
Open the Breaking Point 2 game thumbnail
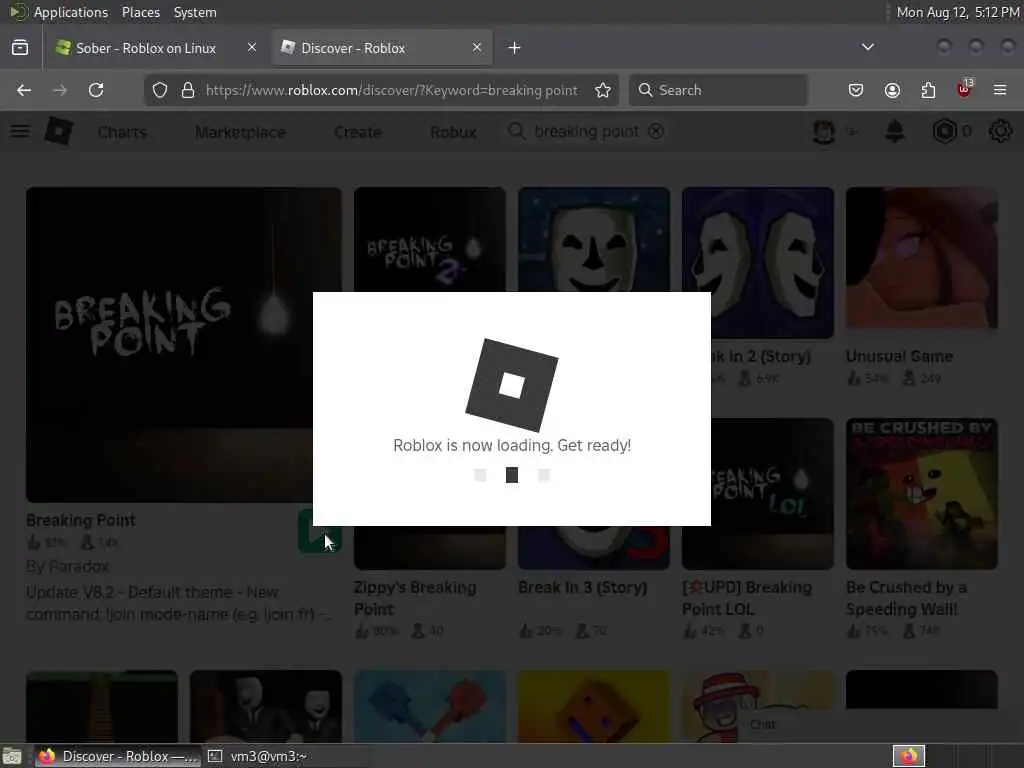(x=430, y=240)
